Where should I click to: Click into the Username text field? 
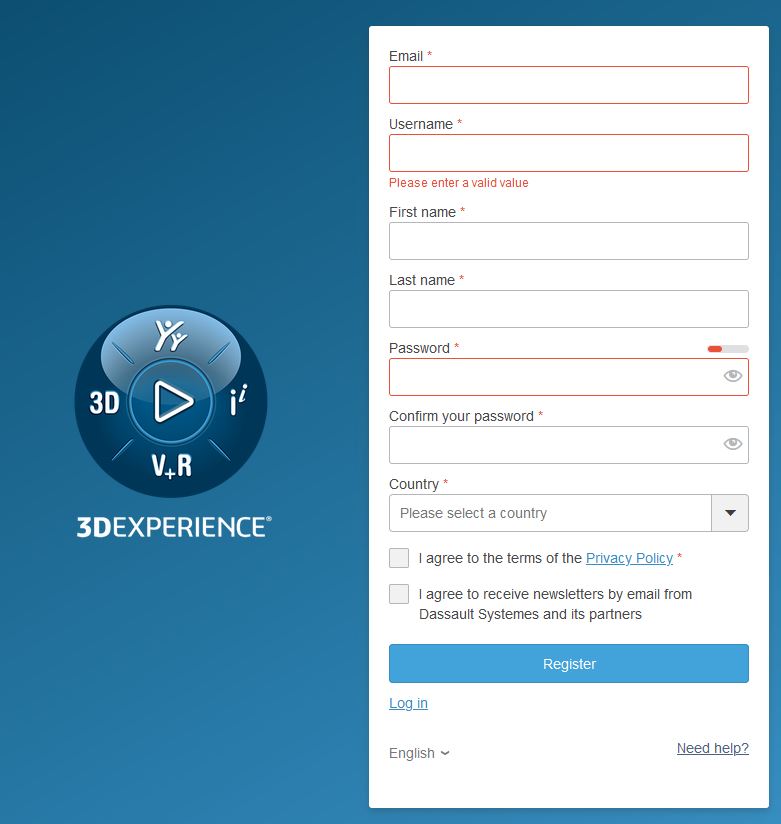point(568,153)
